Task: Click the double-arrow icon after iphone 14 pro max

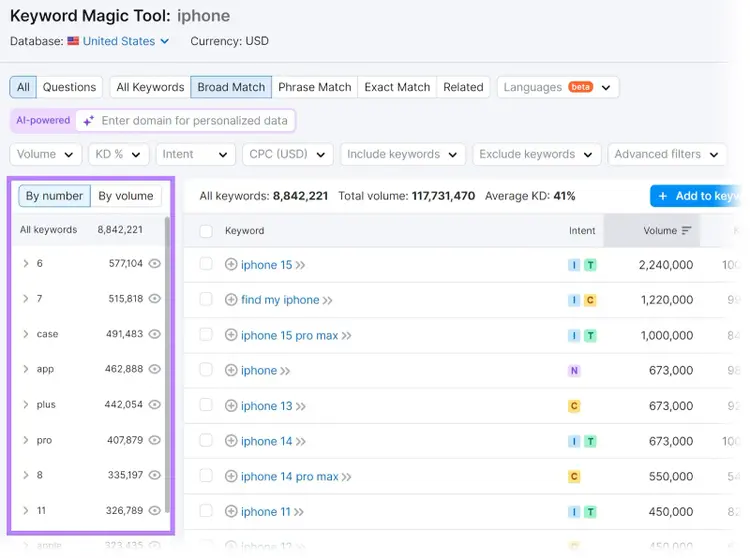Action: 346,477
